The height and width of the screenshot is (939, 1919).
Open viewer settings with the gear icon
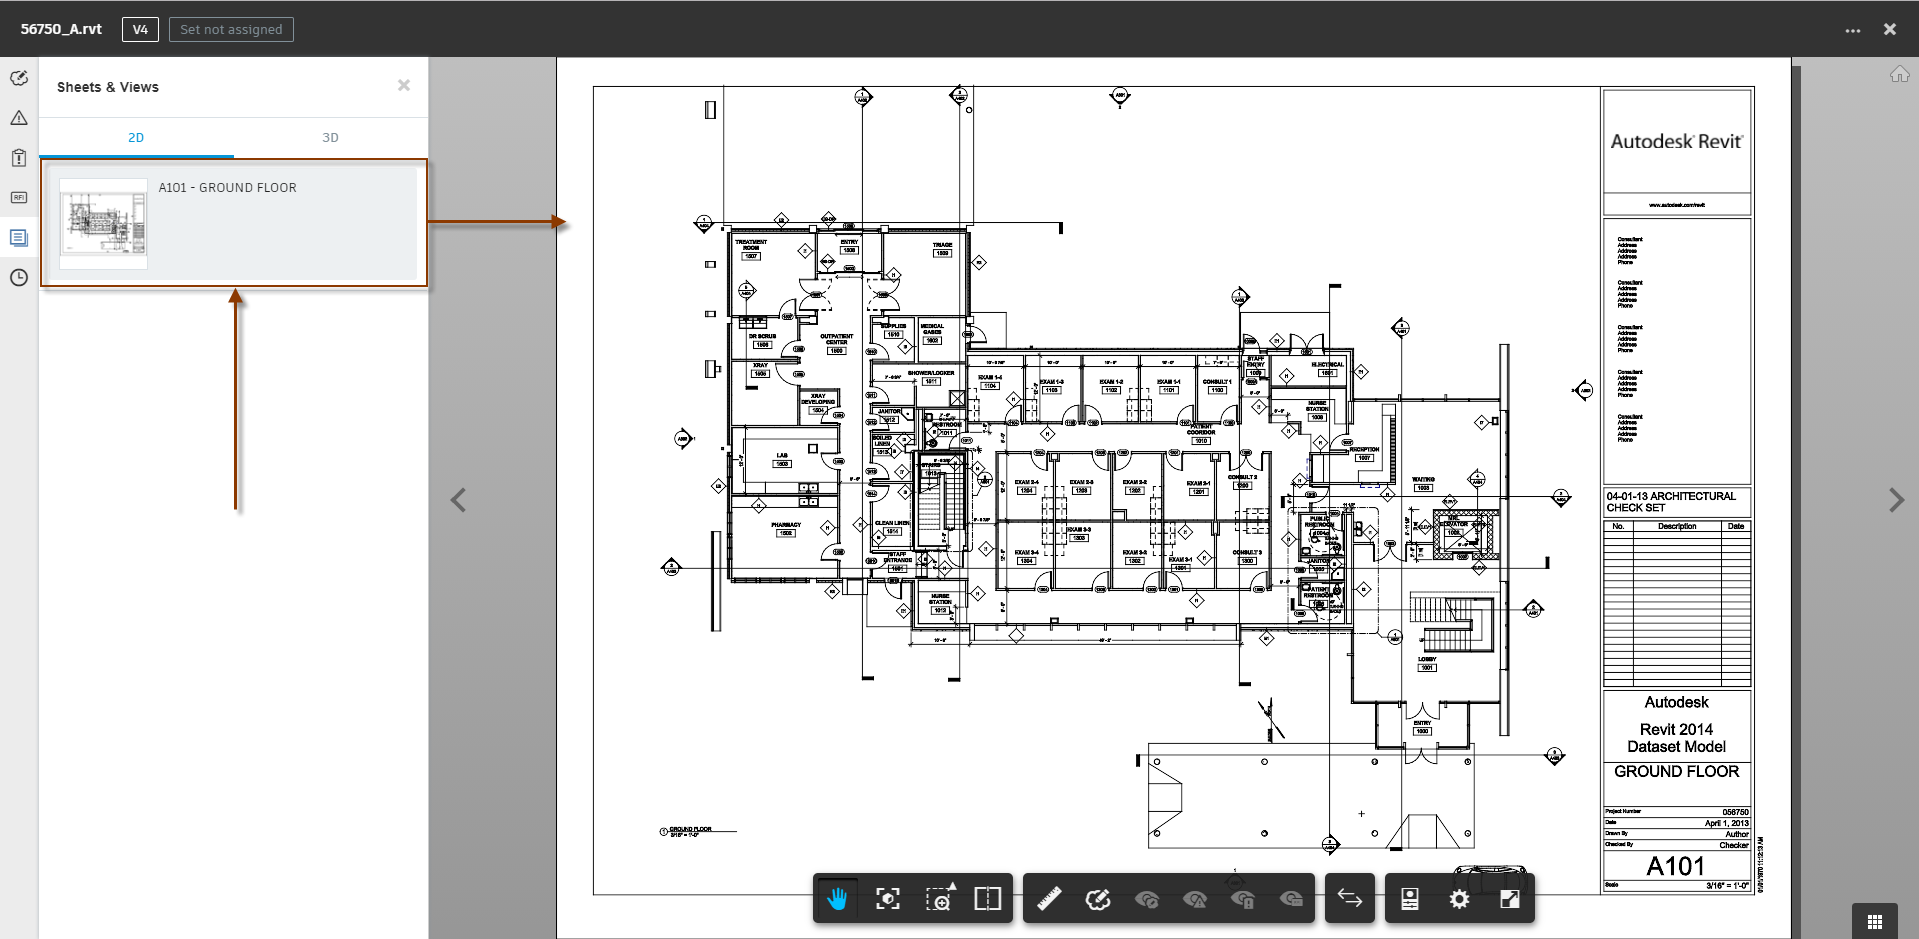click(x=1459, y=898)
